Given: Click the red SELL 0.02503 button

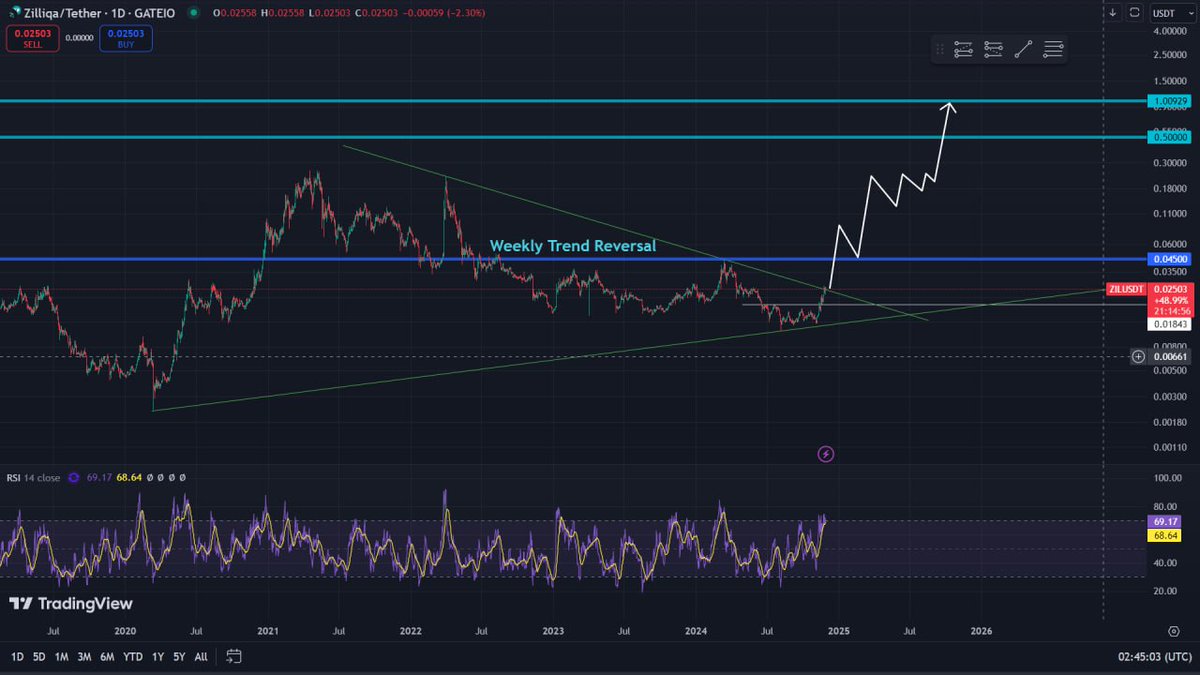Looking at the screenshot, I should click(32, 38).
